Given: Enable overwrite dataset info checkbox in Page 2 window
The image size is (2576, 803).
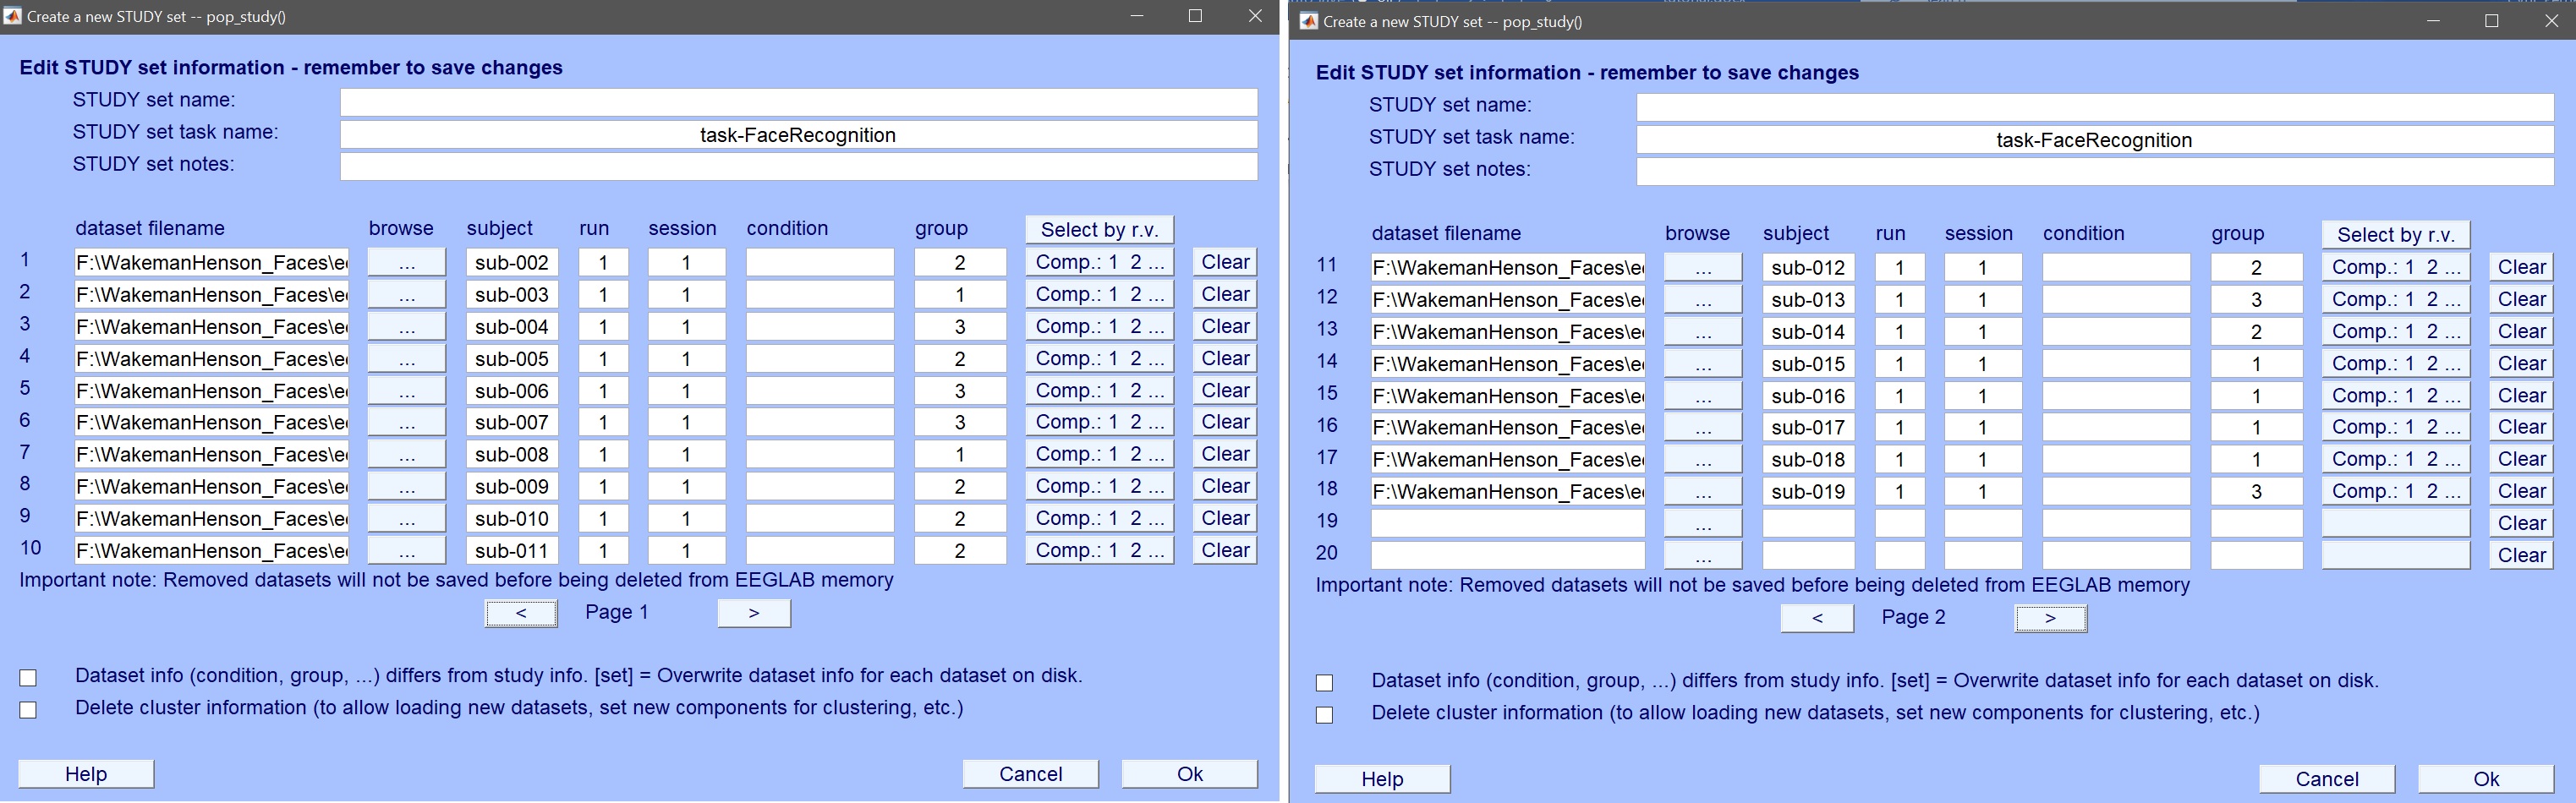Looking at the screenshot, I should (1324, 683).
